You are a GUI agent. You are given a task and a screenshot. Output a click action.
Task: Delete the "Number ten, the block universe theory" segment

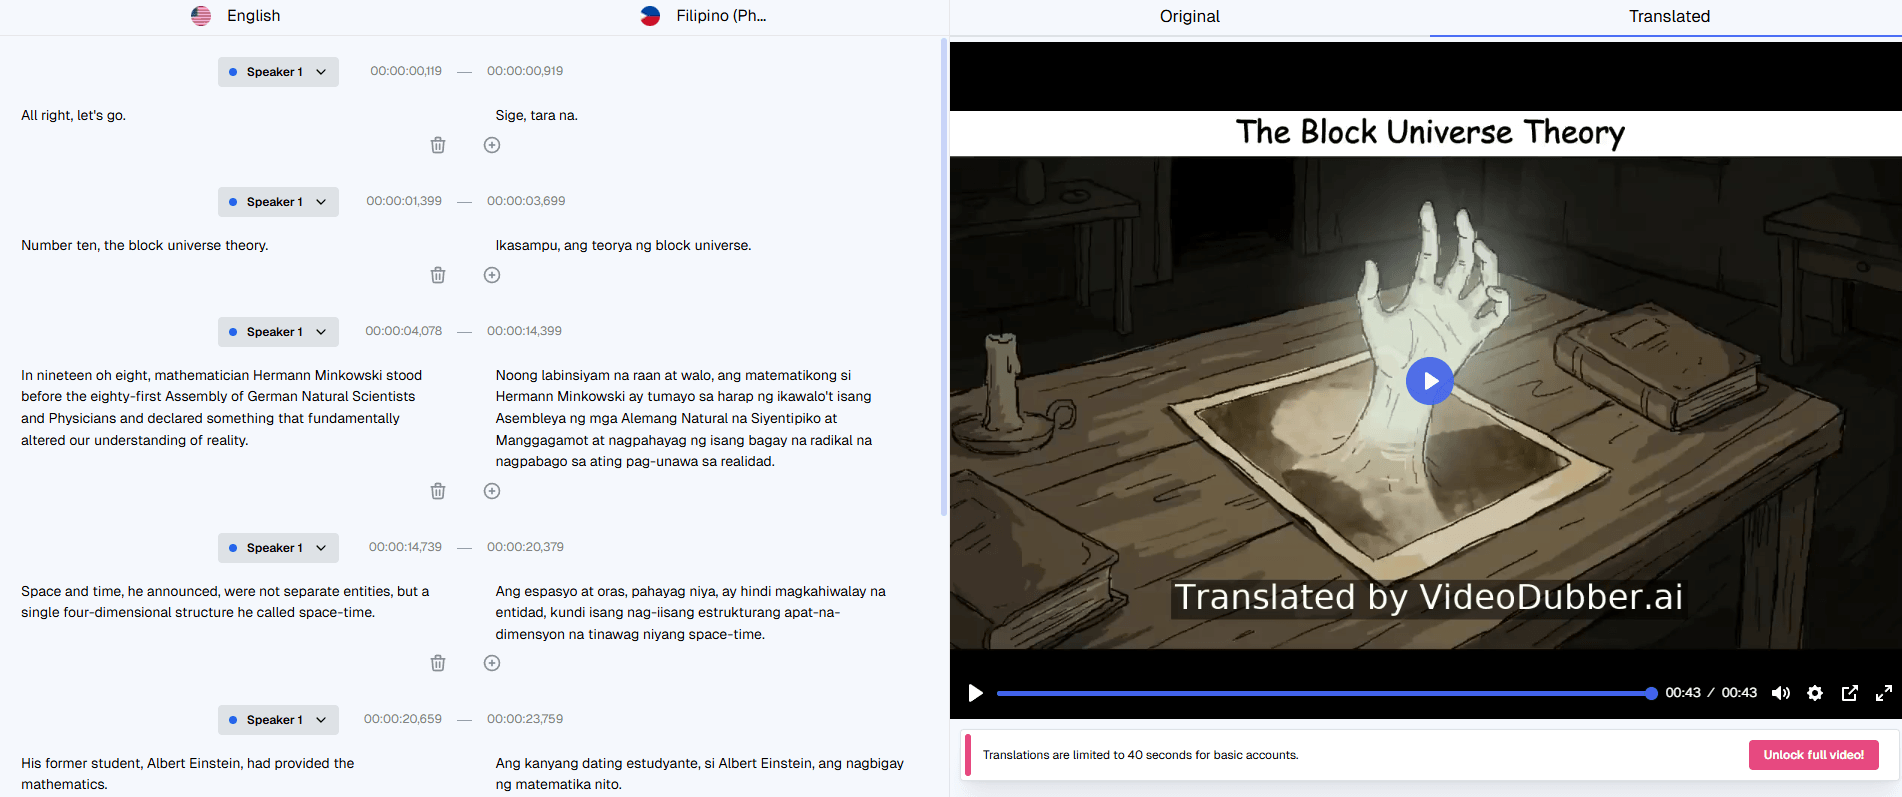[x=438, y=275]
